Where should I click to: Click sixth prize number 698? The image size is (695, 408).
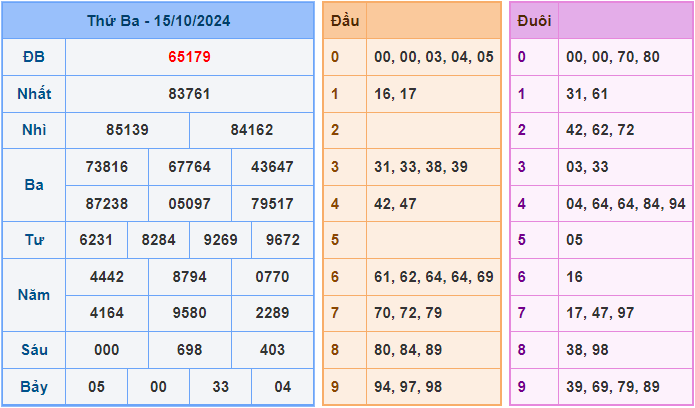coord(189,350)
